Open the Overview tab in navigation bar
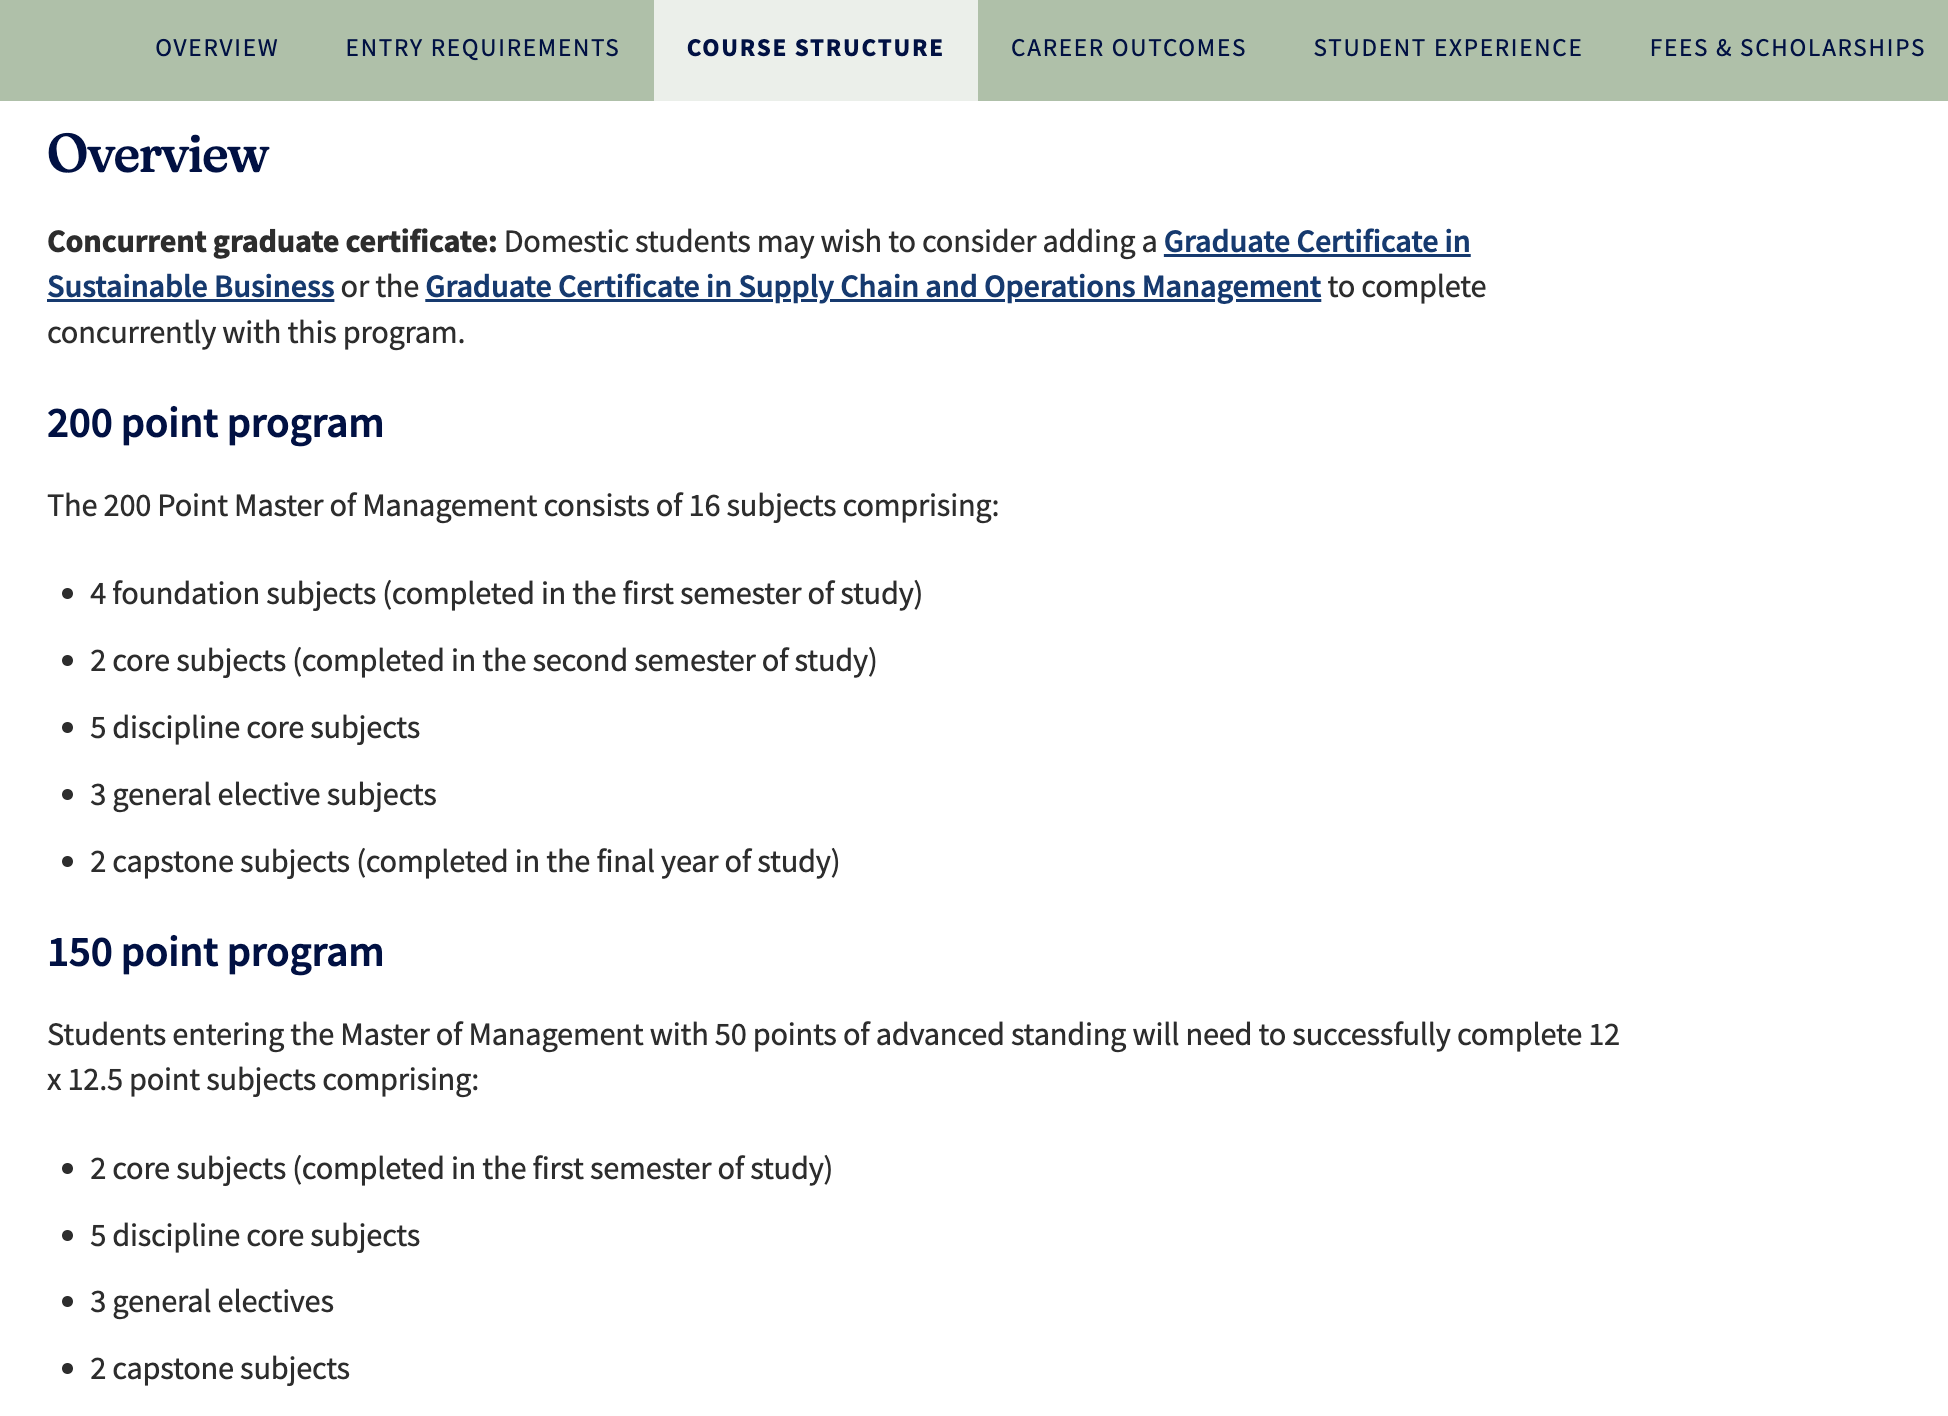This screenshot has height=1416, width=1948. [x=216, y=48]
